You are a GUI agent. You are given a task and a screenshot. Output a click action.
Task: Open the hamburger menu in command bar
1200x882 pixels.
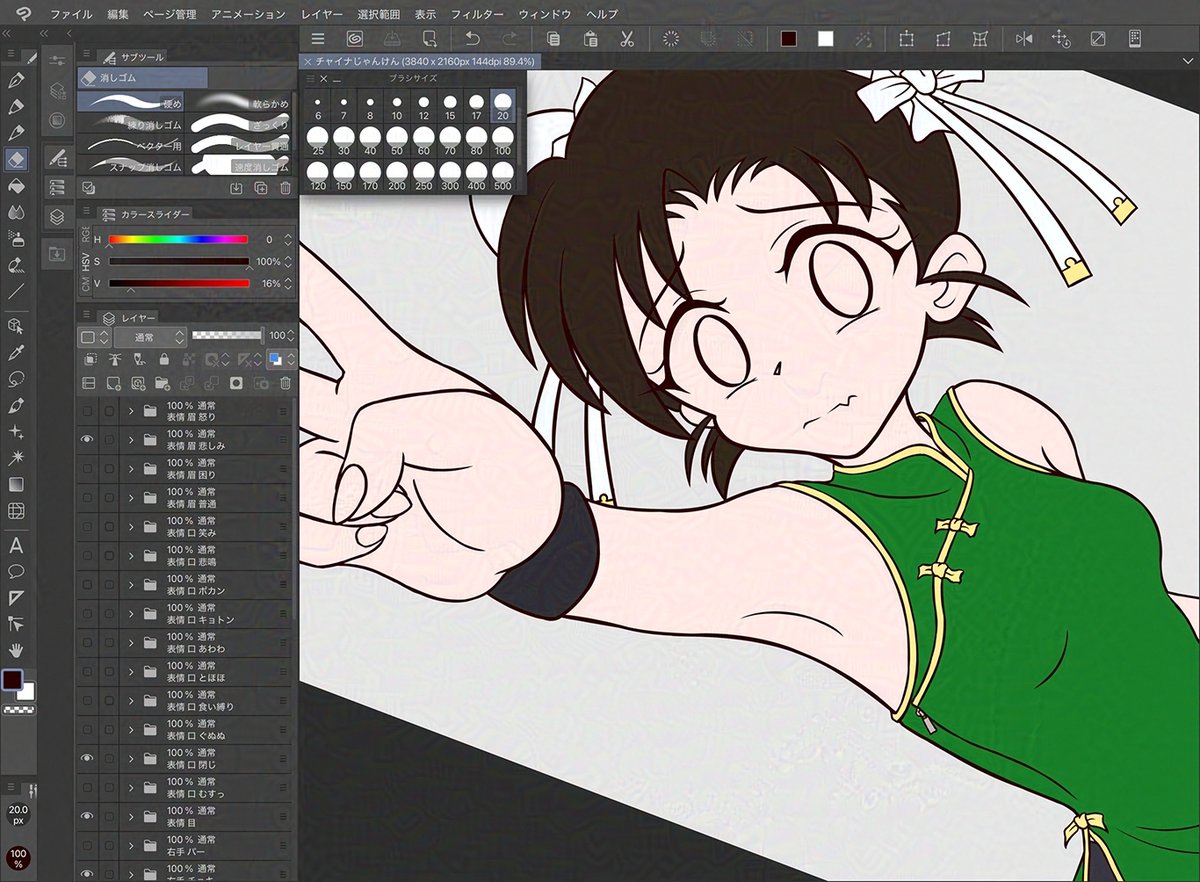click(318, 39)
